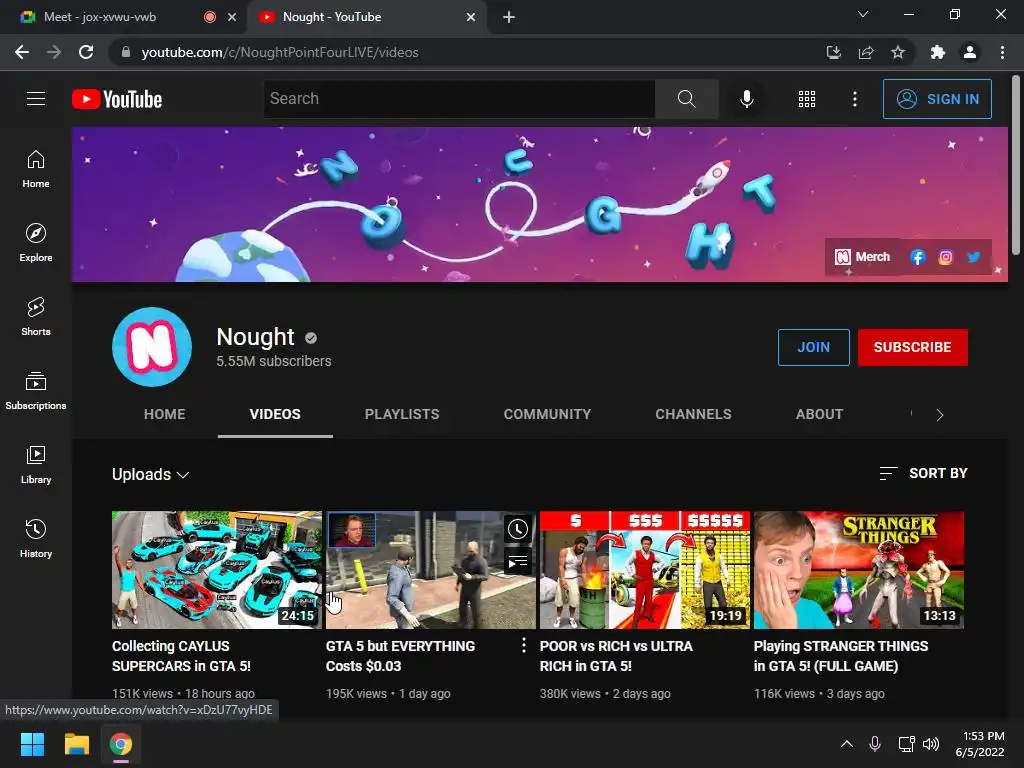Screen dimensions: 1024x768
Task: Open a new browser tab
Action: [509, 17]
